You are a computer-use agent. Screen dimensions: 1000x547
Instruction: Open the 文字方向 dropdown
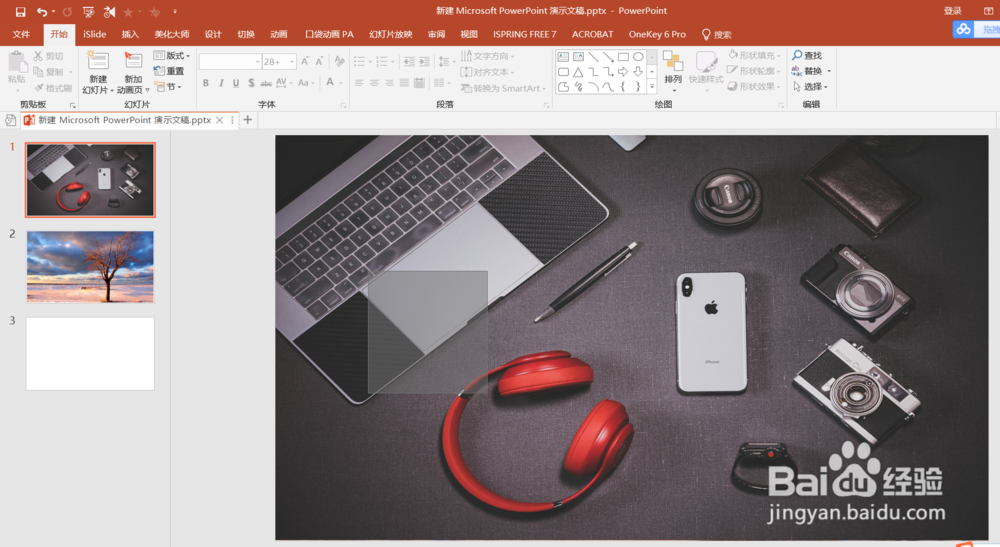(487, 56)
